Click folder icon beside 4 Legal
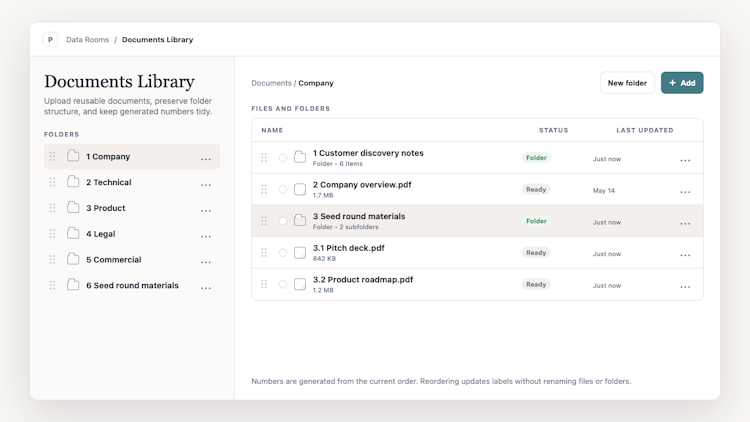 pos(73,233)
